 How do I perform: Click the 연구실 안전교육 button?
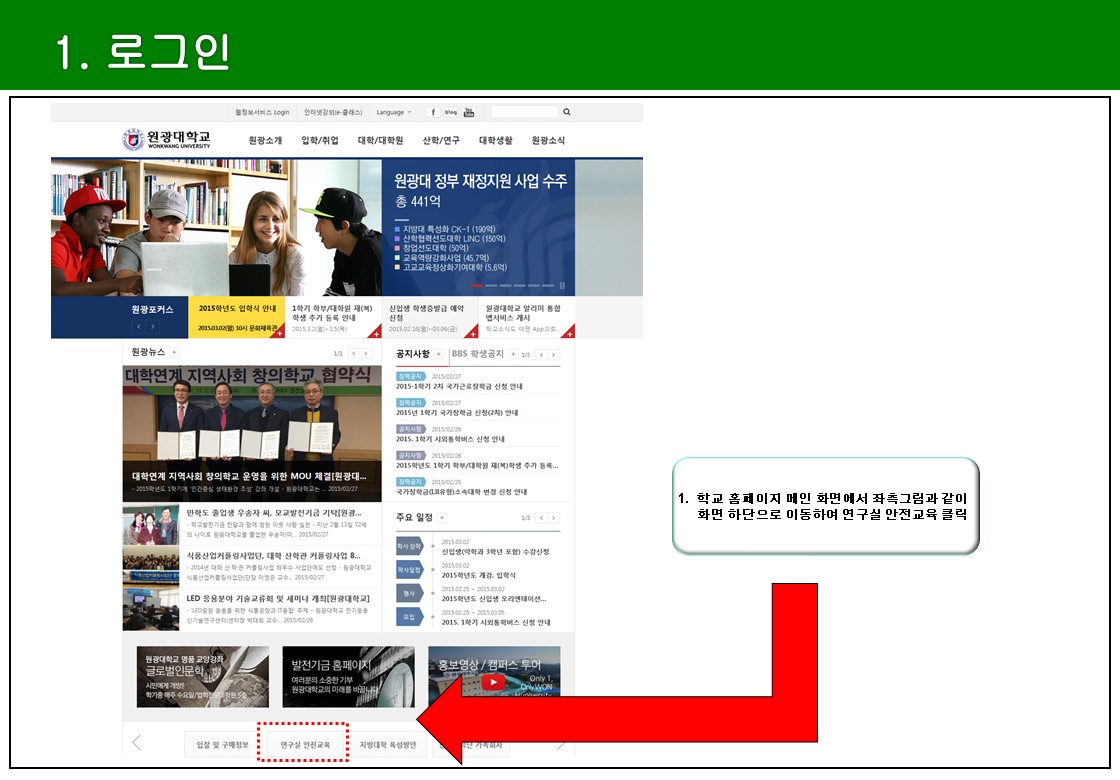(x=305, y=744)
